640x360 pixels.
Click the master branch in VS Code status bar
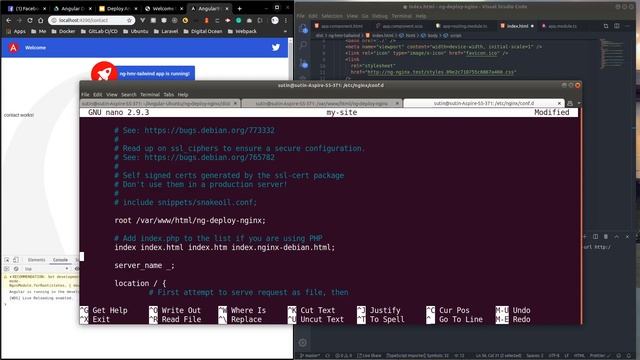pos(310,356)
